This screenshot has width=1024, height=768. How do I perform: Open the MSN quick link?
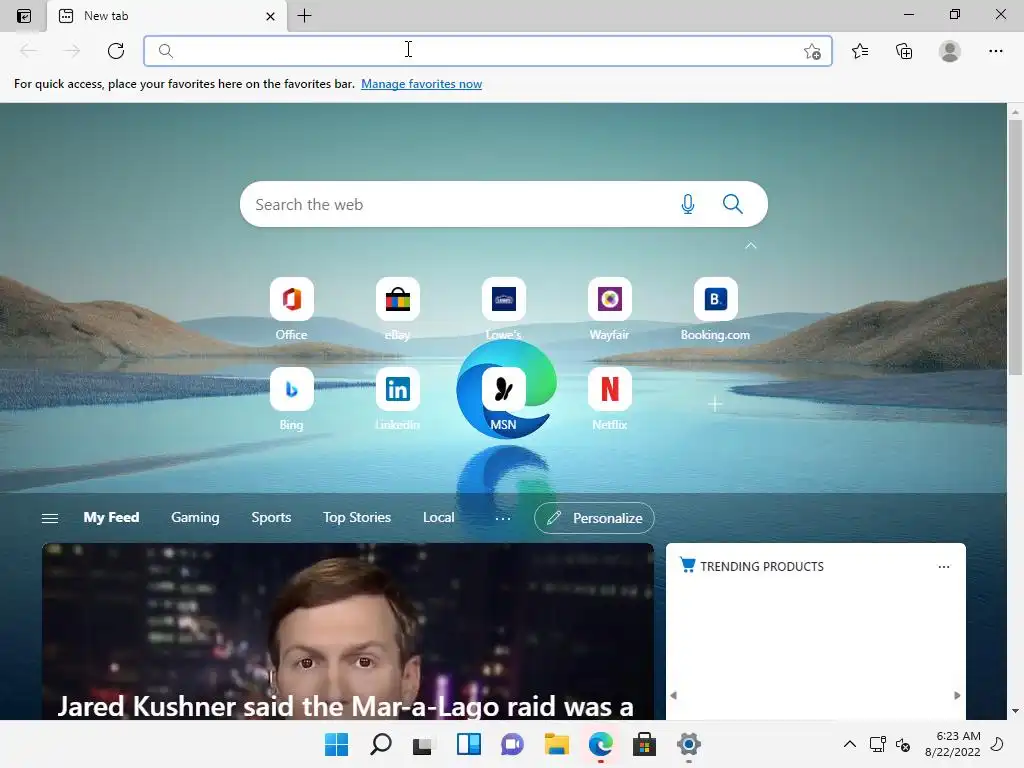point(504,399)
